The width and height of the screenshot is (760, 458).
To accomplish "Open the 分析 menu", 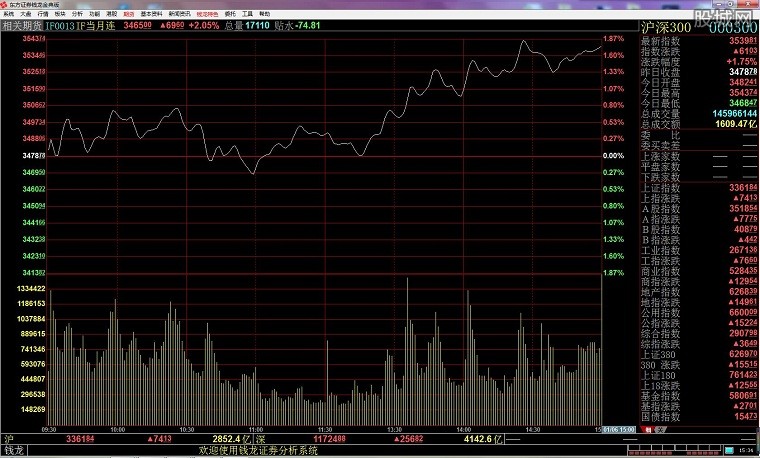I will point(77,14).
